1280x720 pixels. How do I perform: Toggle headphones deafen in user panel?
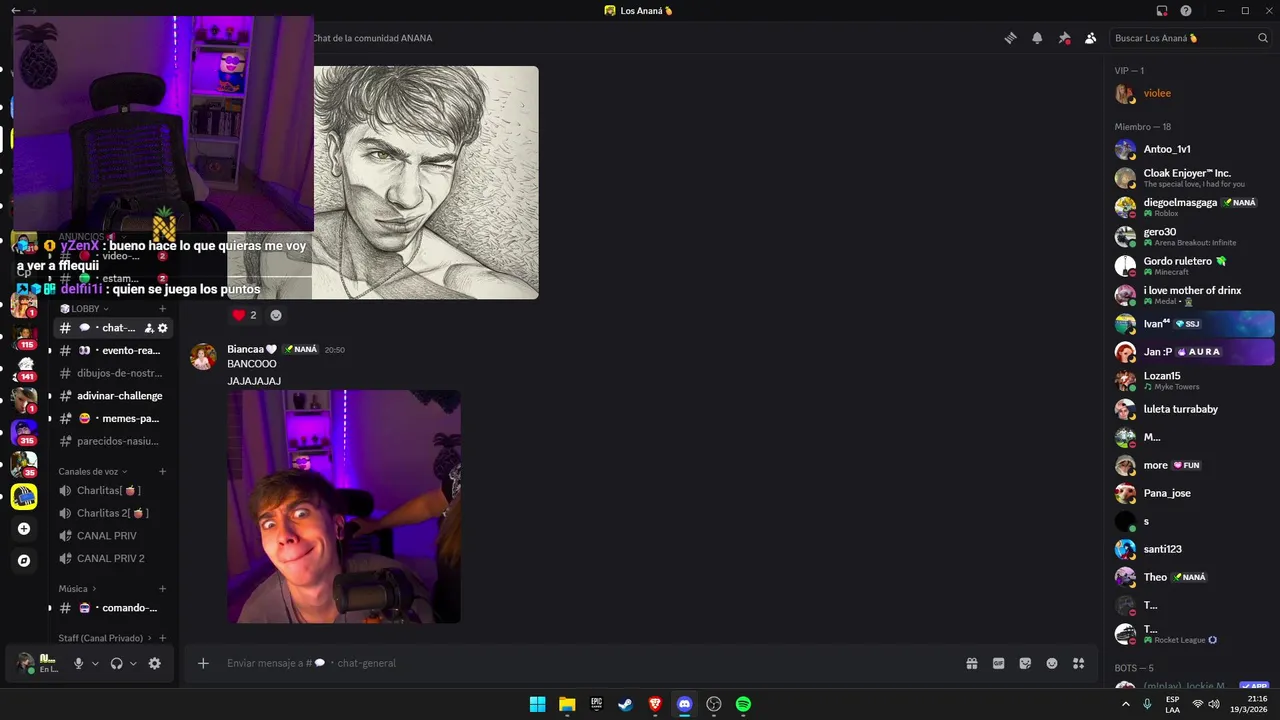point(116,663)
